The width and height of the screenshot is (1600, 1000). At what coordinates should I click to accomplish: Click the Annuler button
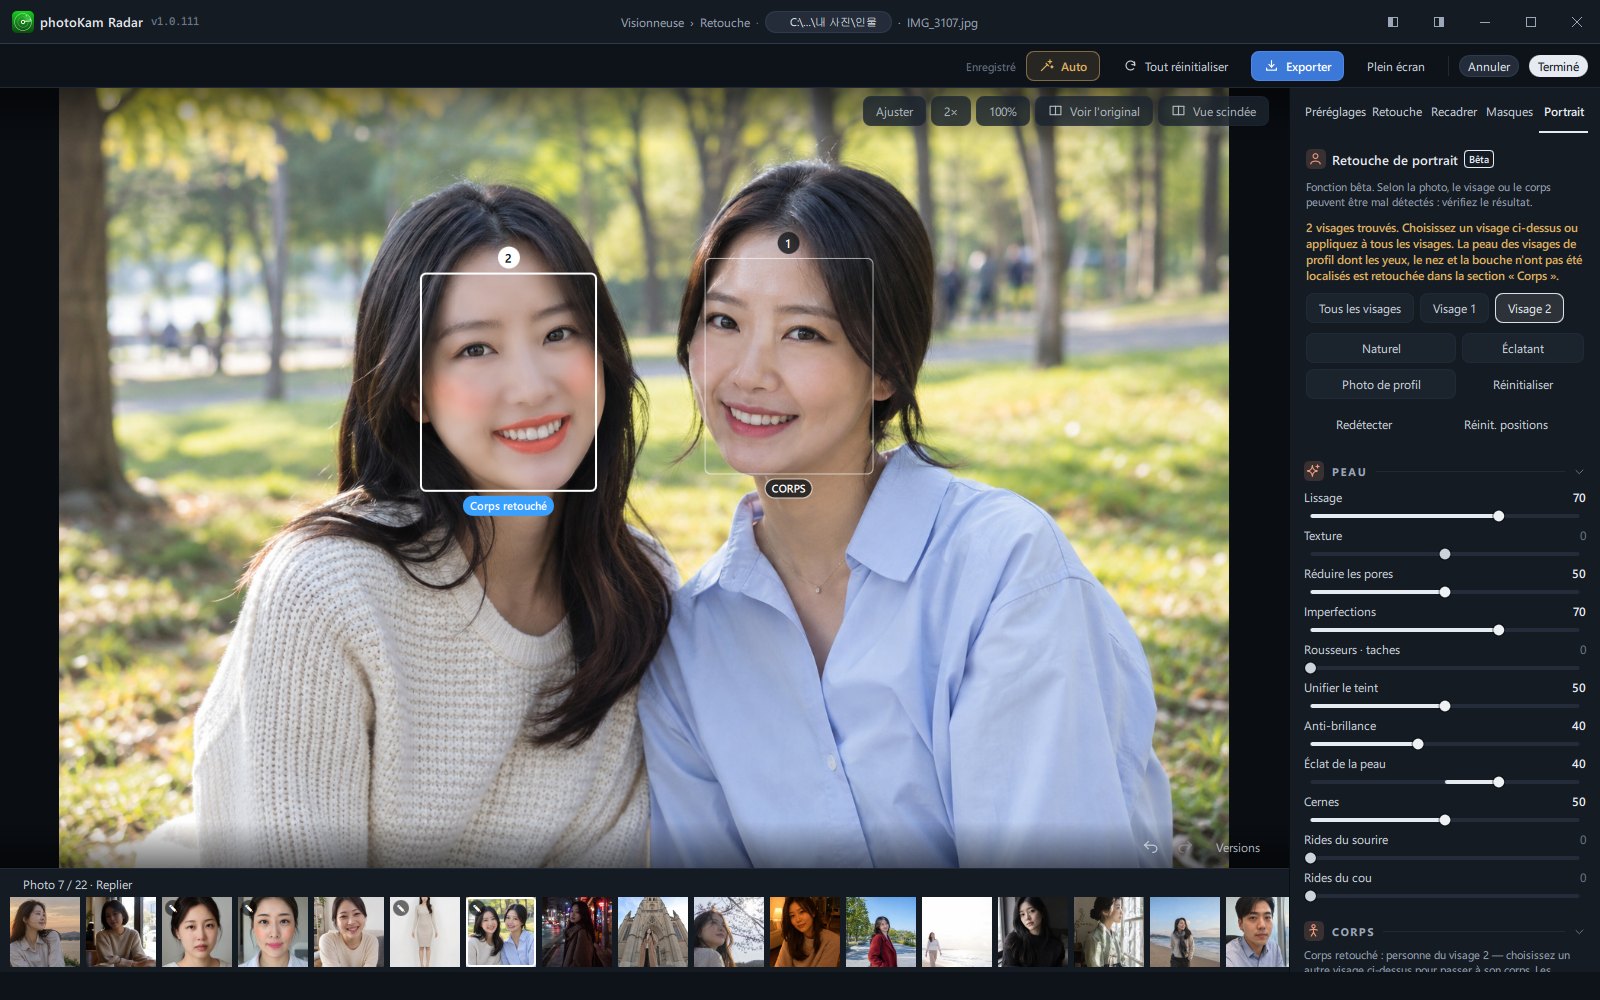[1489, 67]
